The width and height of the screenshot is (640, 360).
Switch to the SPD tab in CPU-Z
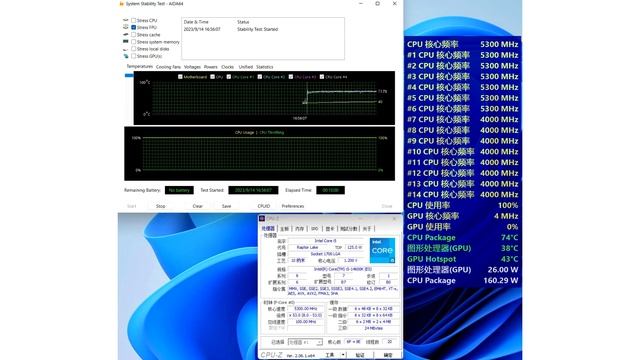coord(315,229)
